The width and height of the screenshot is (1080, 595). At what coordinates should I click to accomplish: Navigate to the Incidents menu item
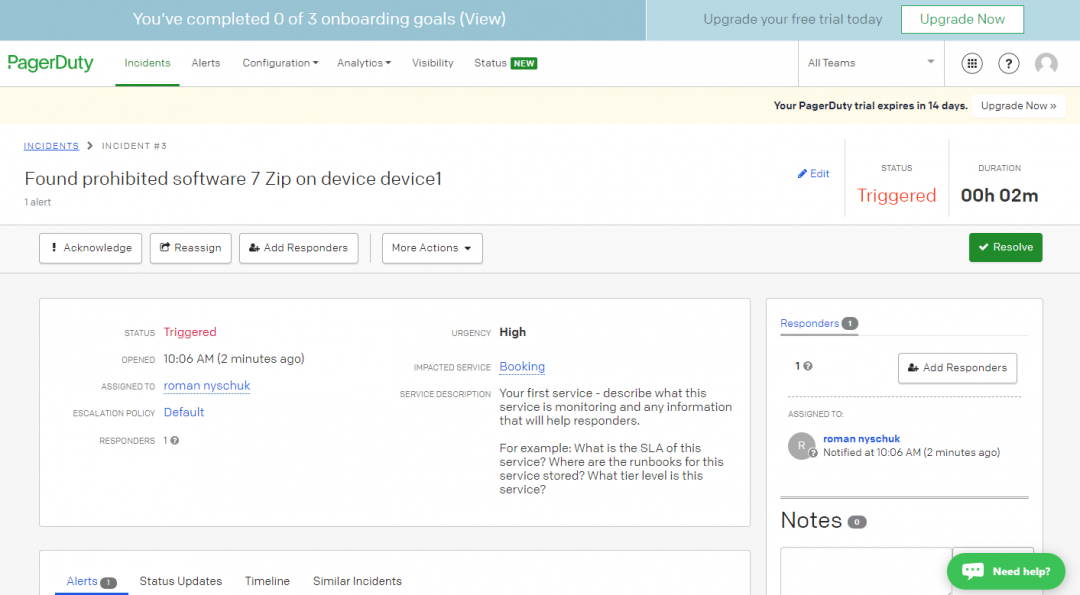(x=147, y=63)
